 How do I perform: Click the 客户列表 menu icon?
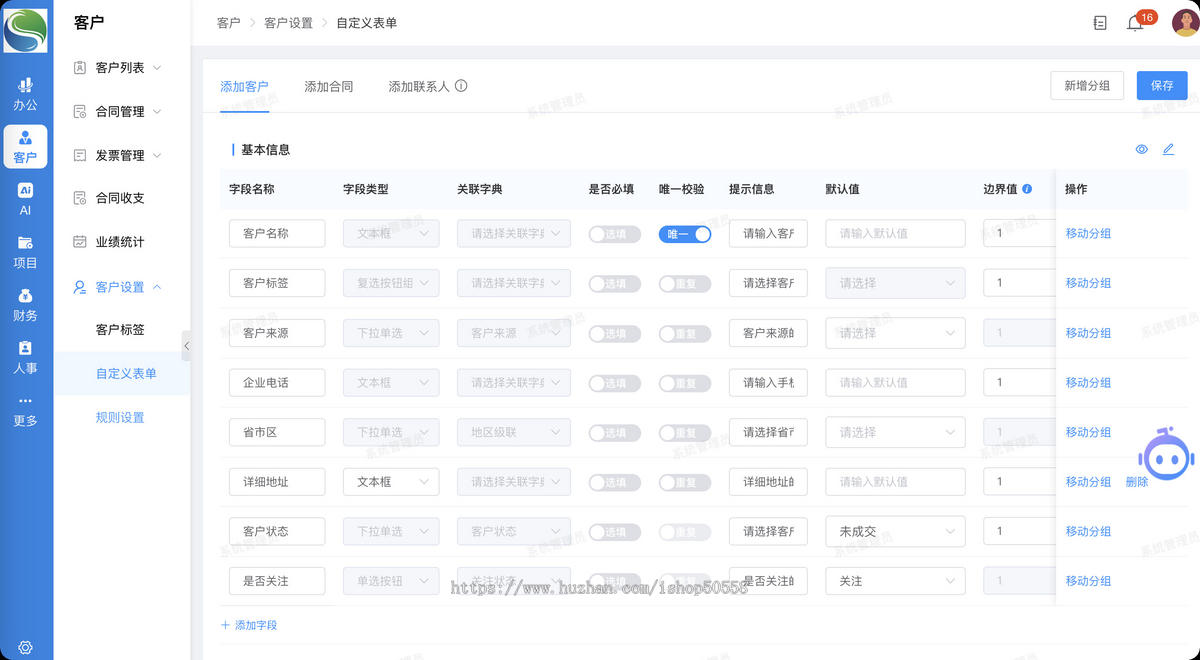tap(80, 67)
